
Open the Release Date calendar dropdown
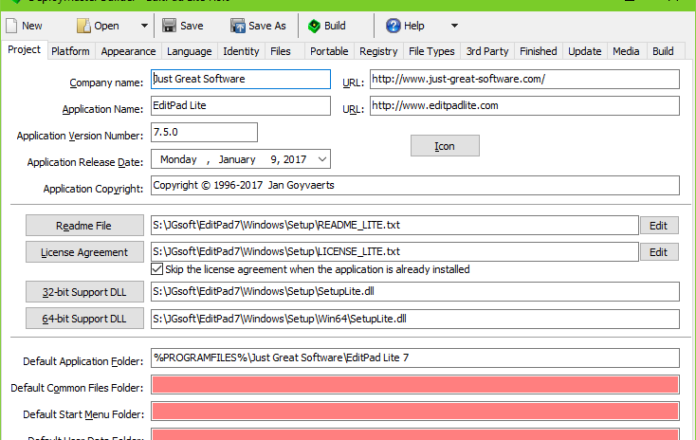322,159
